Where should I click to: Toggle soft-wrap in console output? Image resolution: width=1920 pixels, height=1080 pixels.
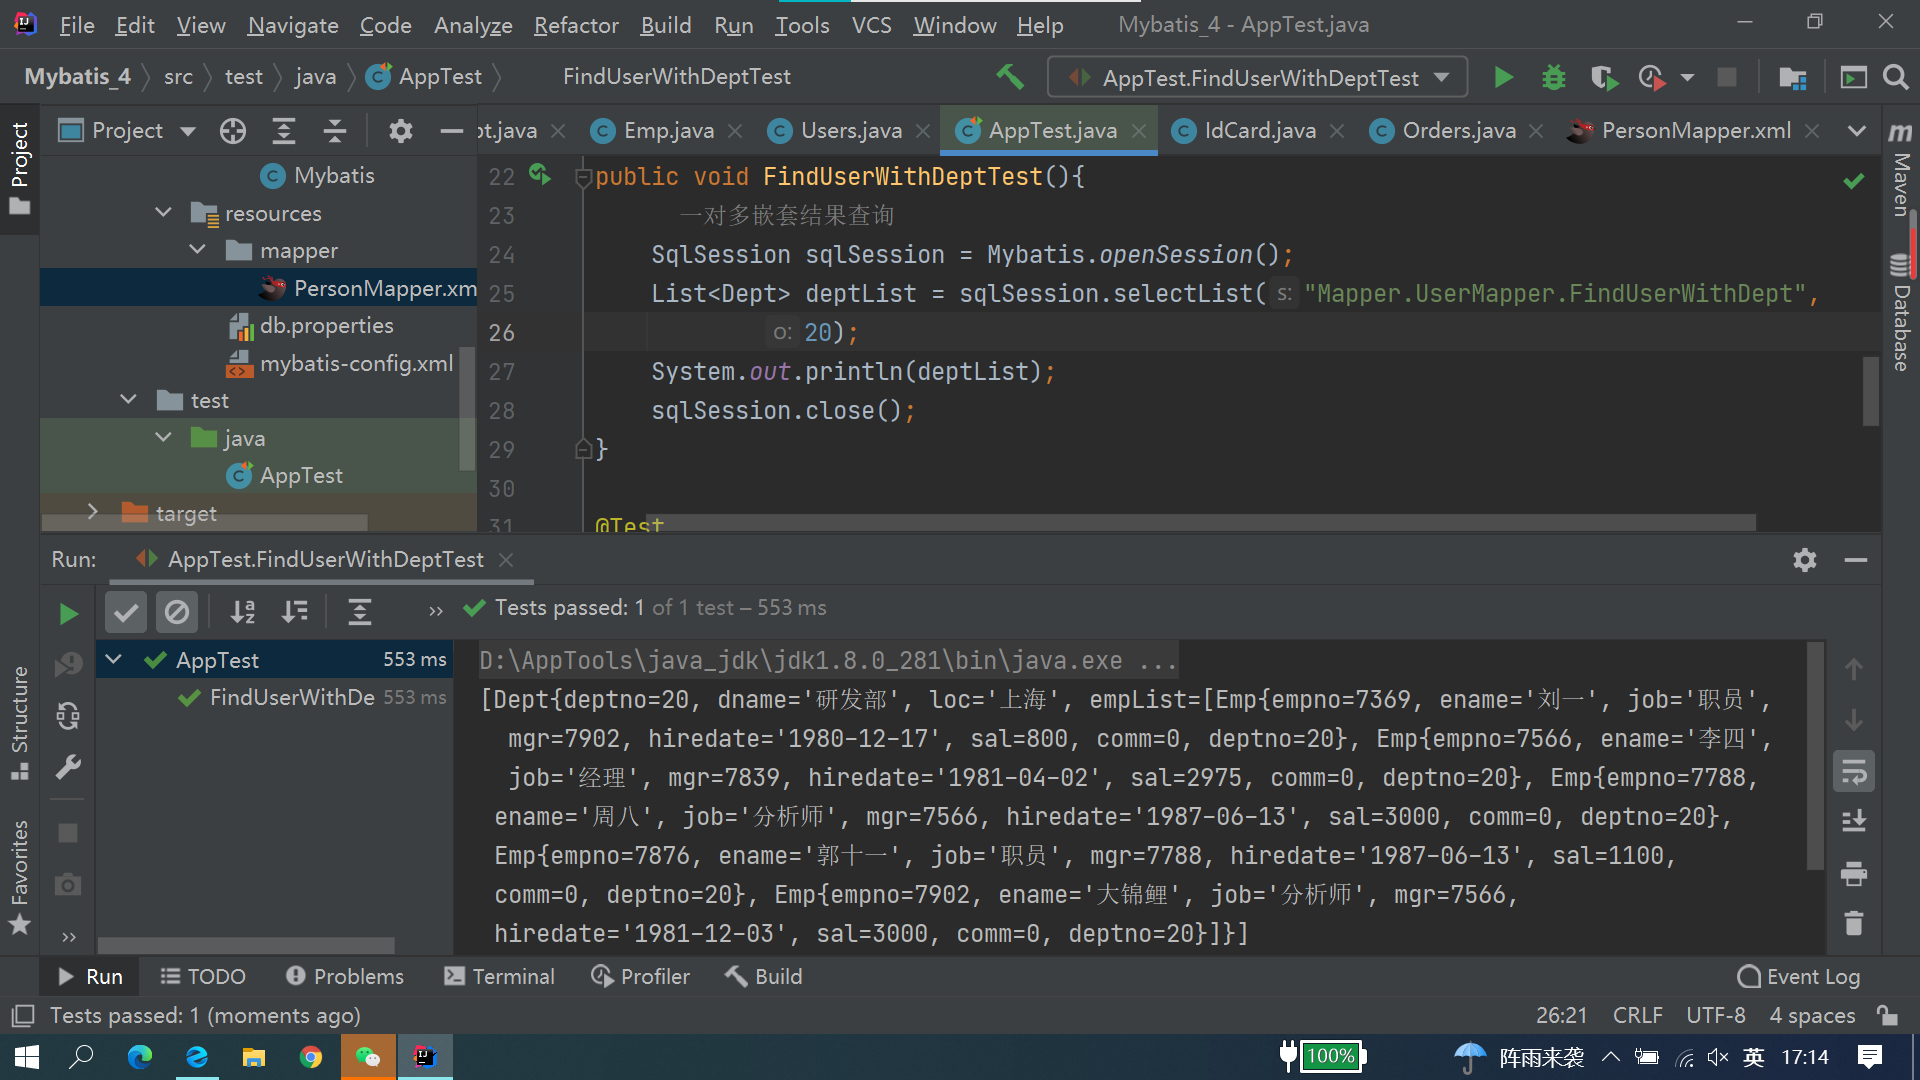click(1853, 771)
